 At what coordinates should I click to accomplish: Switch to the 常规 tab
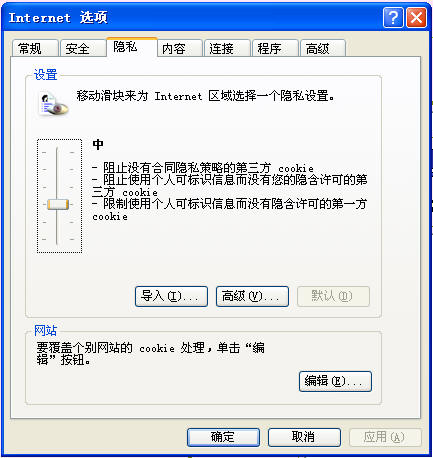[x=35, y=49]
